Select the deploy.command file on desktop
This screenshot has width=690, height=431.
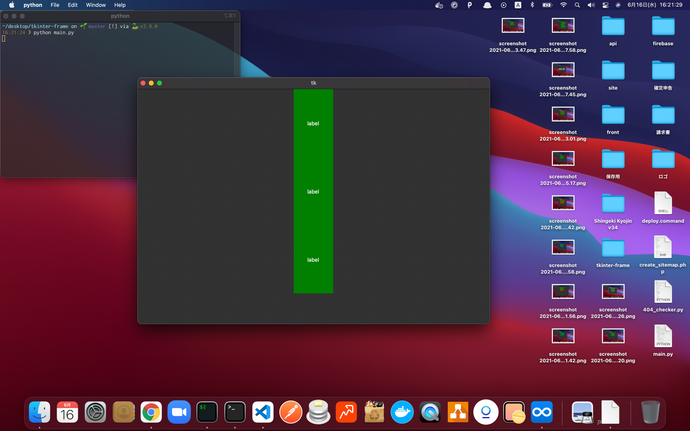point(663,203)
